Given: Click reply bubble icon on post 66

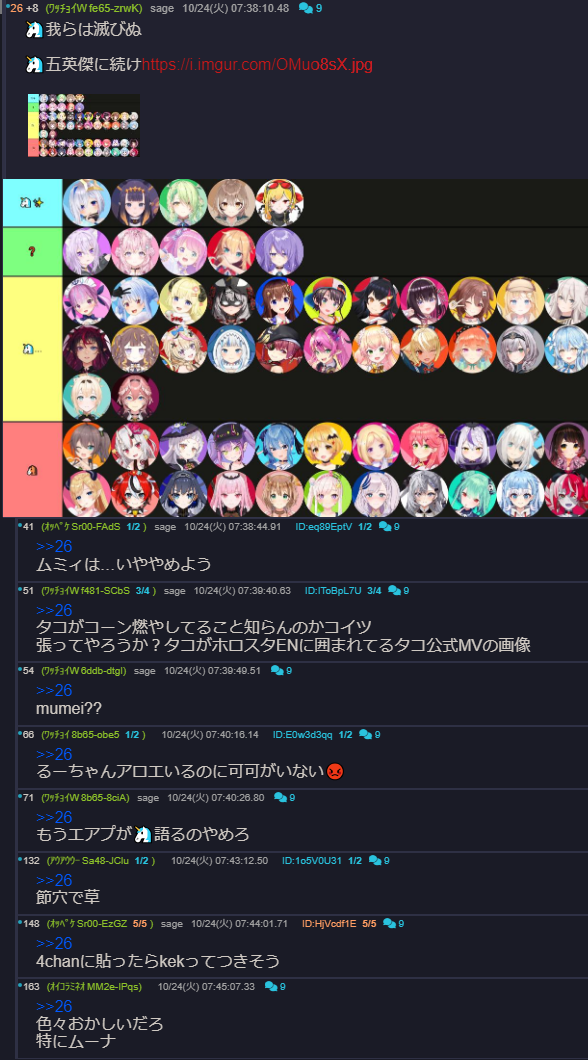Looking at the screenshot, I should pyautogui.click(x=366, y=734).
